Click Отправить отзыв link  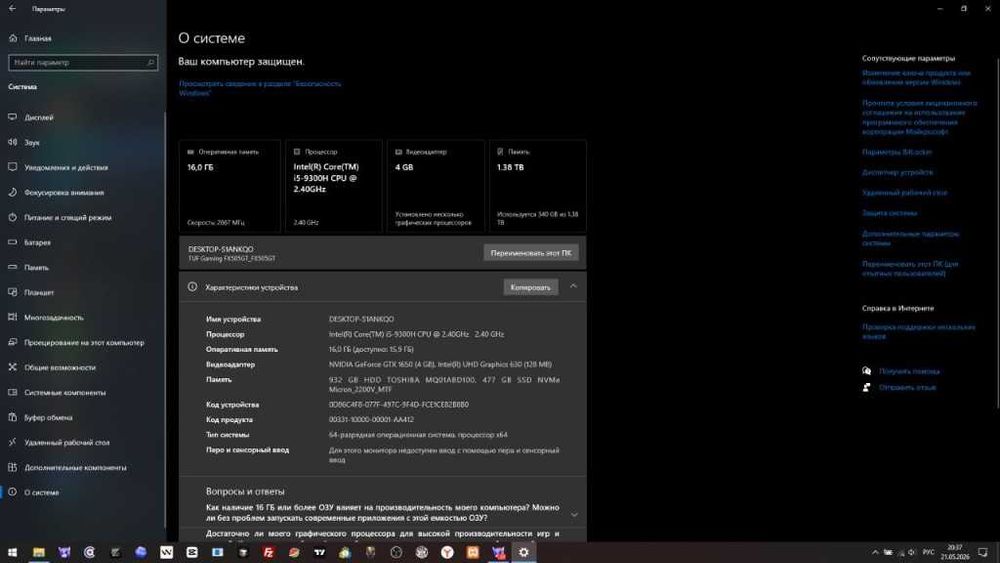point(907,387)
